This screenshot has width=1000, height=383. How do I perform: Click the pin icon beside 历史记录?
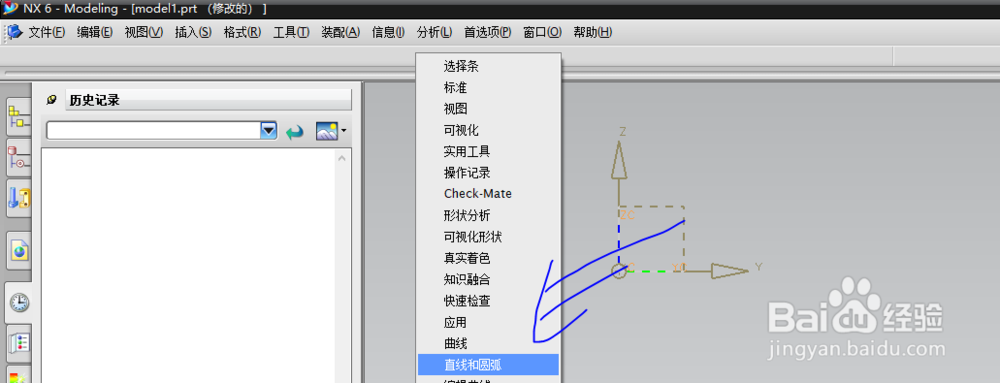(x=52, y=100)
